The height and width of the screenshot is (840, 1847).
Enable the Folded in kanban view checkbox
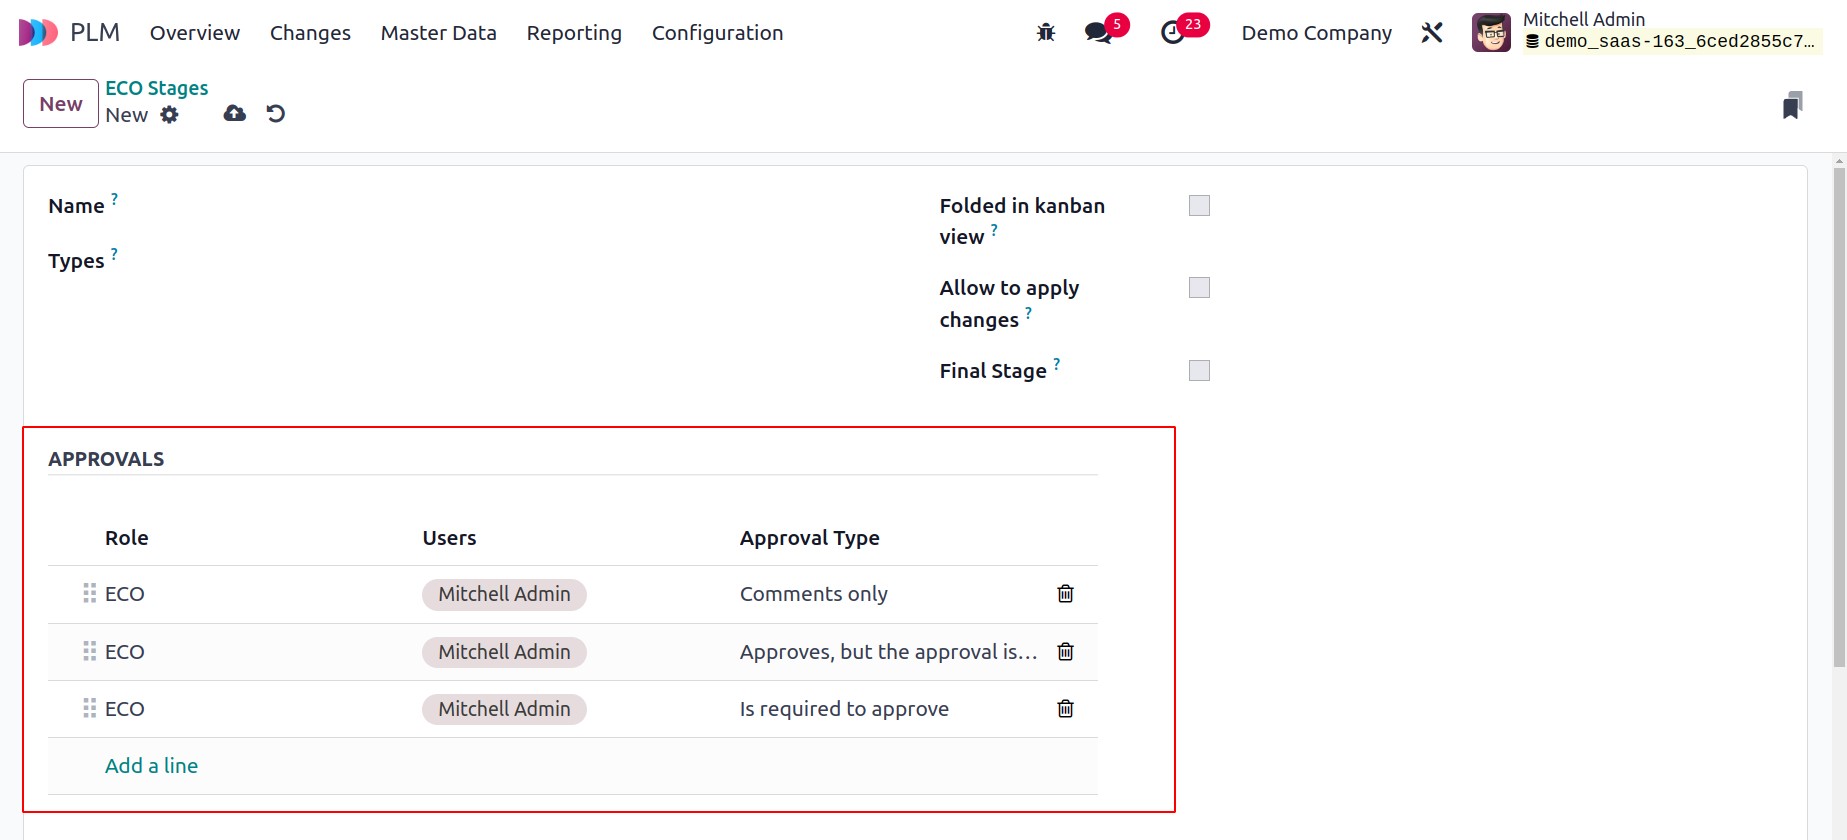pos(1199,206)
